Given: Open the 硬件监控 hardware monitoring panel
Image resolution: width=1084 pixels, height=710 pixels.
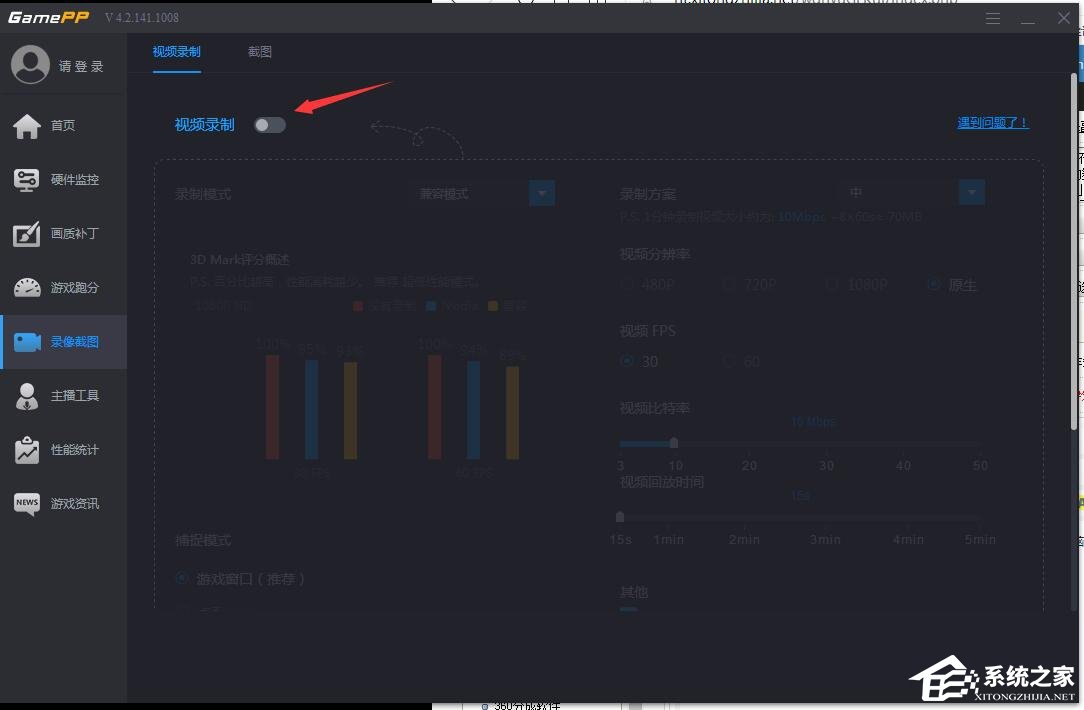Looking at the screenshot, I should click(x=63, y=180).
